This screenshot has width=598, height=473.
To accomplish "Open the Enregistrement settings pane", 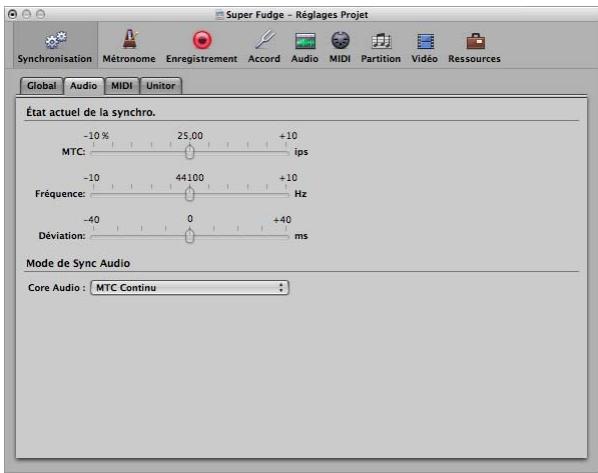I will click(x=202, y=46).
